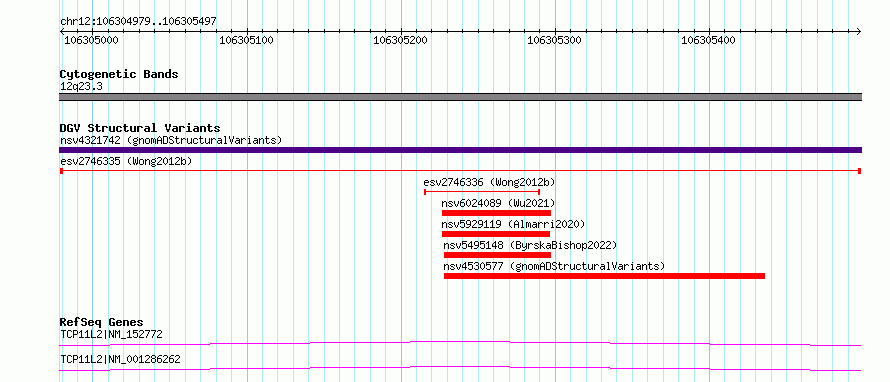Click the 12q23.3 band label

(x=81, y=87)
